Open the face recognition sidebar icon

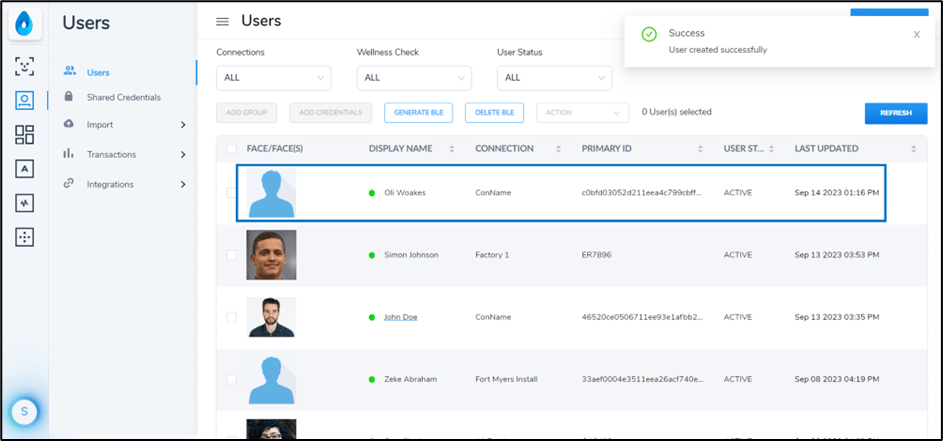[25, 67]
